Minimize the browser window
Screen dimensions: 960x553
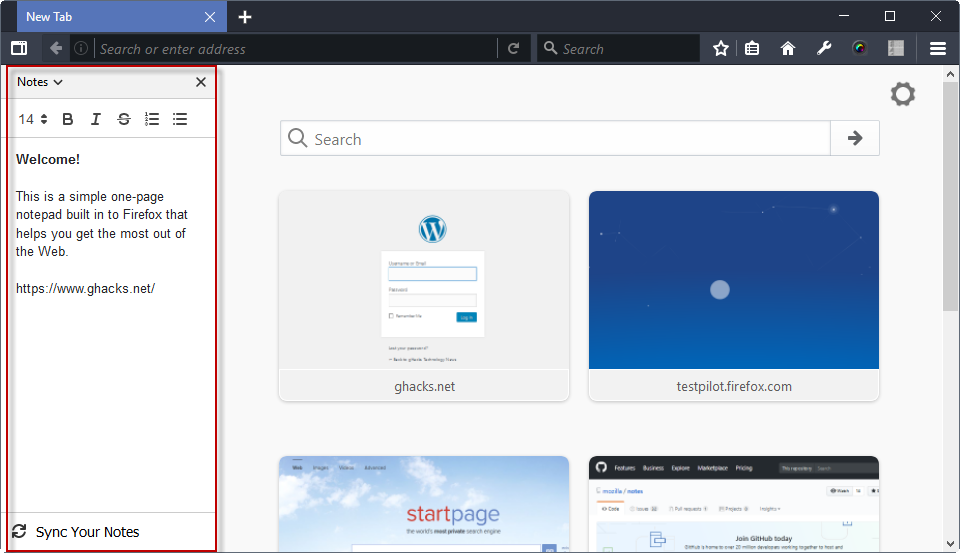pos(844,17)
